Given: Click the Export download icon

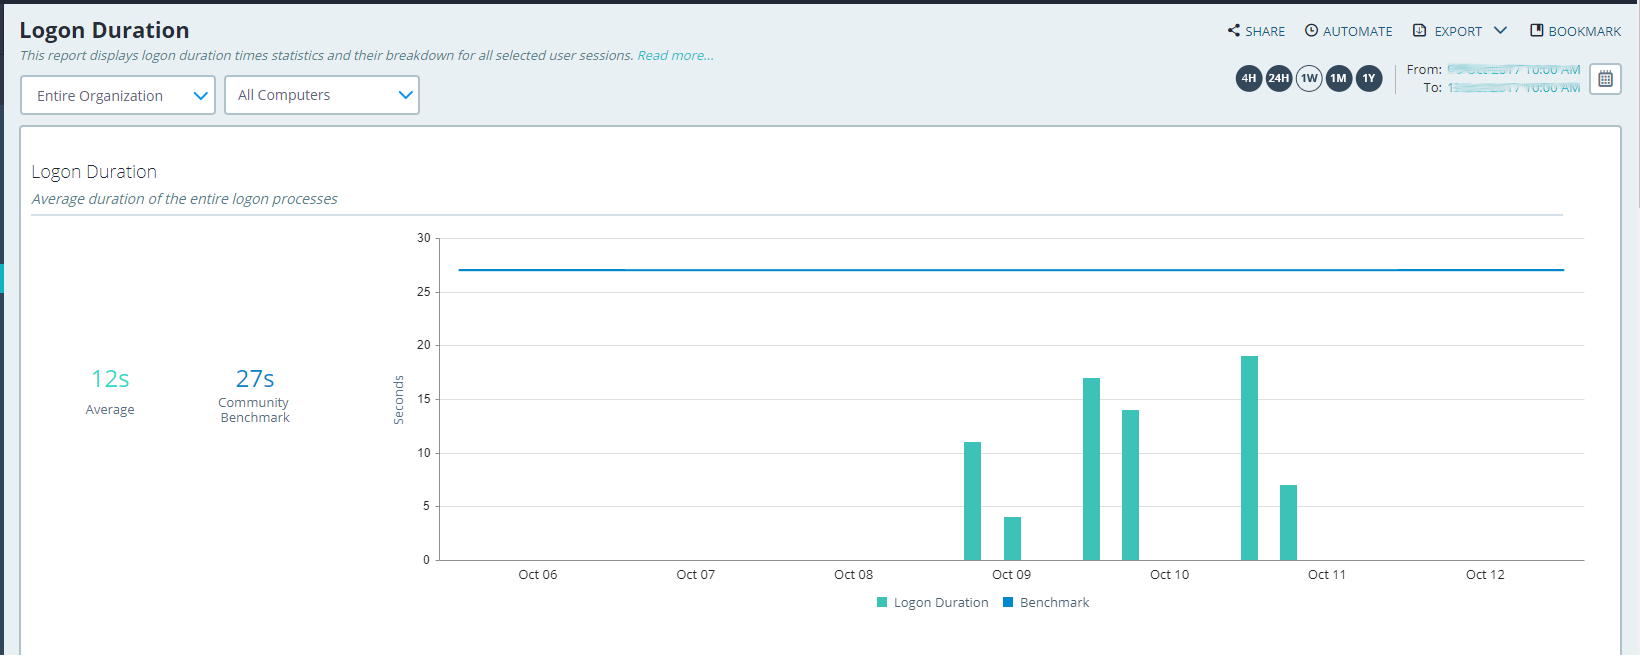Looking at the screenshot, I should 1419,30.
